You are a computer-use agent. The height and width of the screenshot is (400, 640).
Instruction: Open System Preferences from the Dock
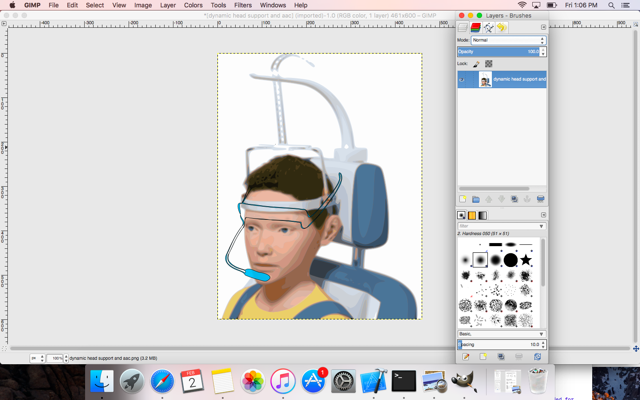click(x=343, y=381)
